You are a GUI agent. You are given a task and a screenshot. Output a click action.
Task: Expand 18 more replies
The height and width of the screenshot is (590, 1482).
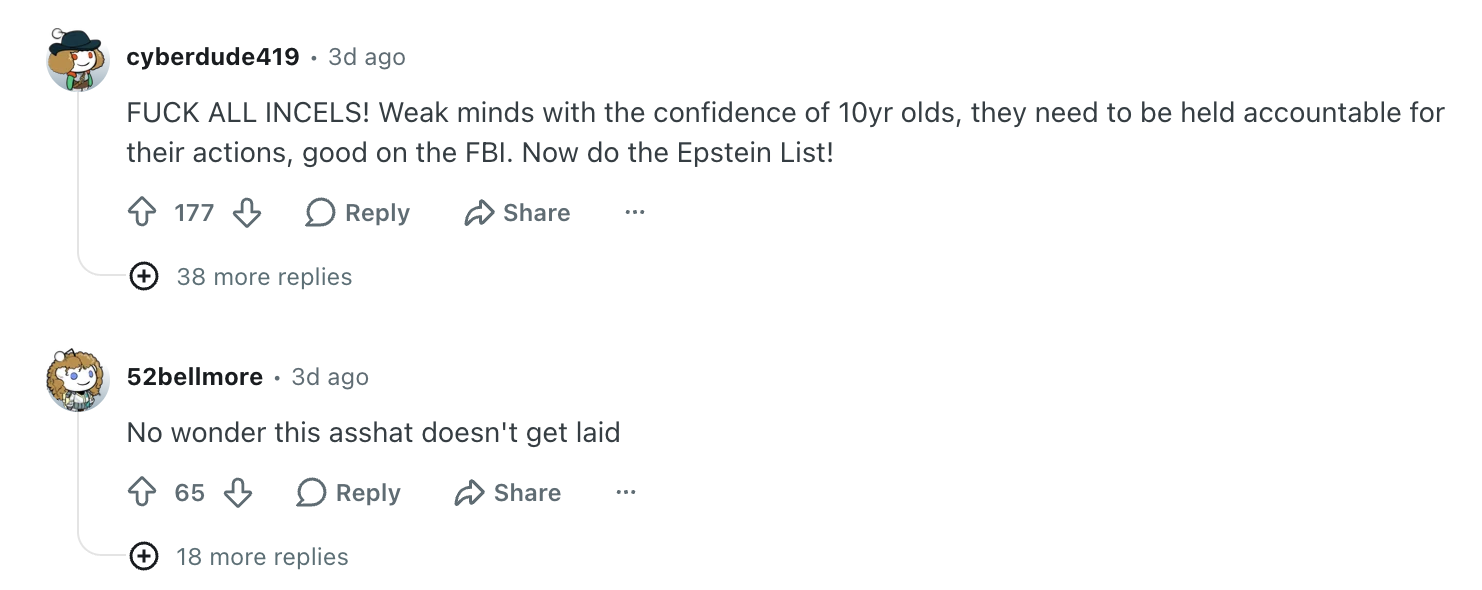(262, 557)
